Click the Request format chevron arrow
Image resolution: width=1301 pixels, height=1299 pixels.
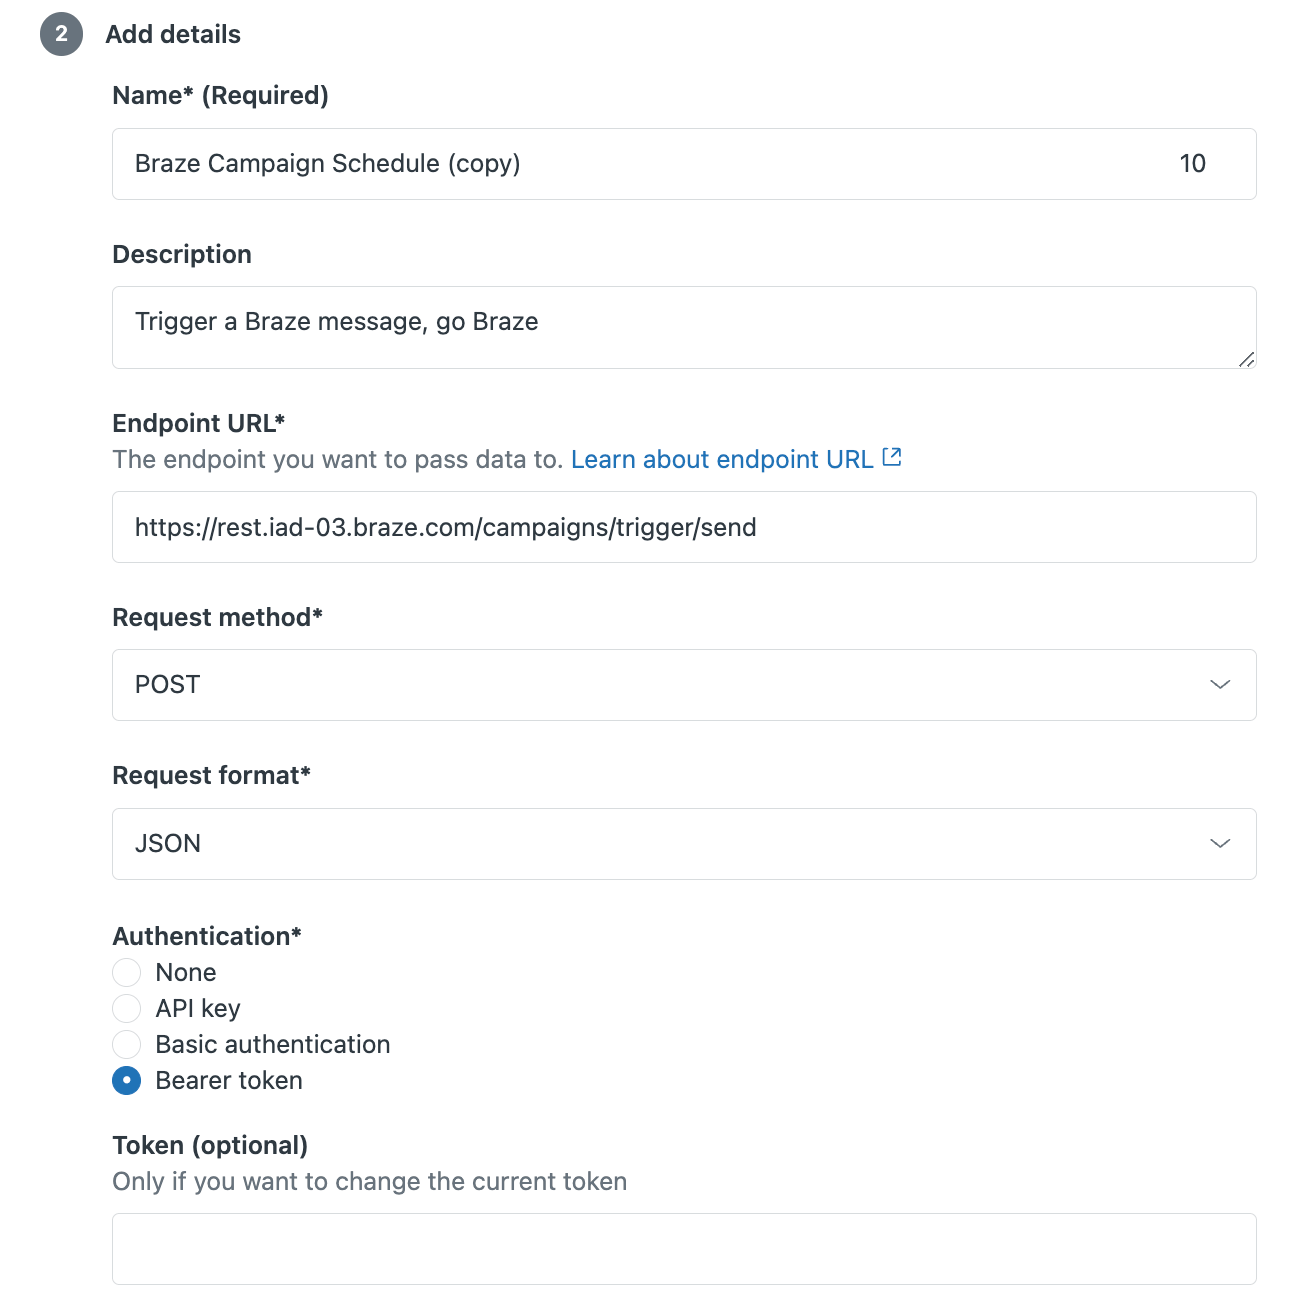[1220, 844]
